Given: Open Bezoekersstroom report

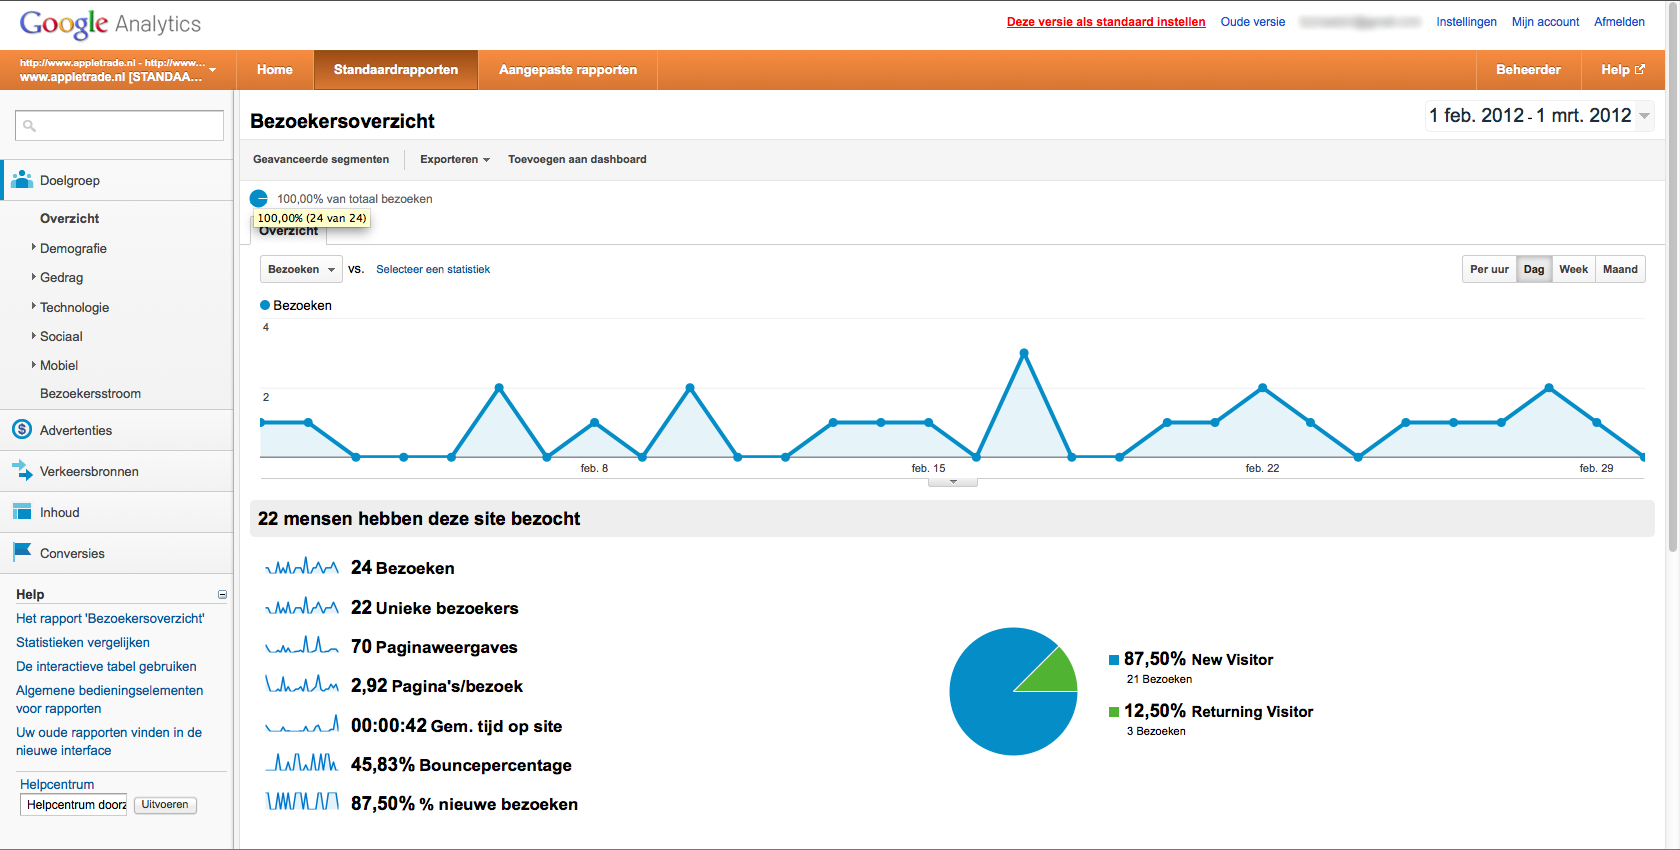Looking at the screenshot, I should (90, 393).
